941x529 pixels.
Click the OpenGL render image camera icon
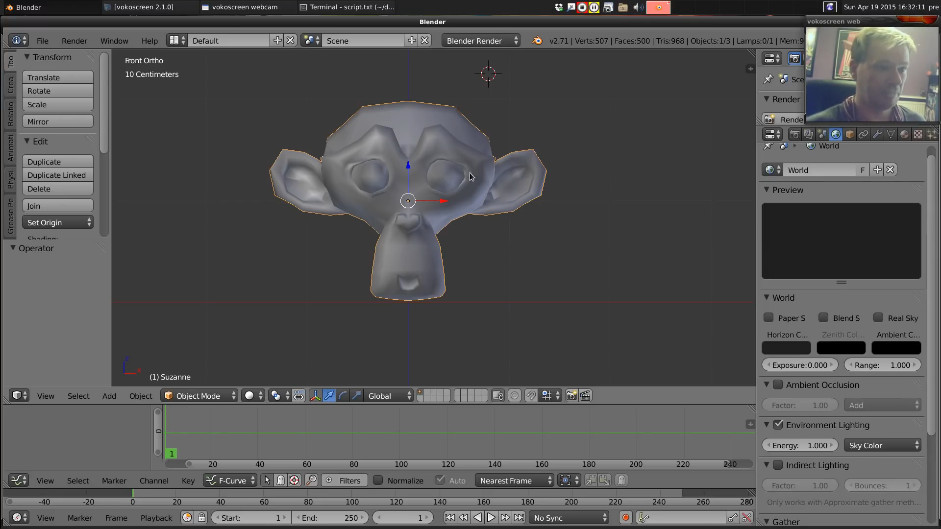click(572, 396)
